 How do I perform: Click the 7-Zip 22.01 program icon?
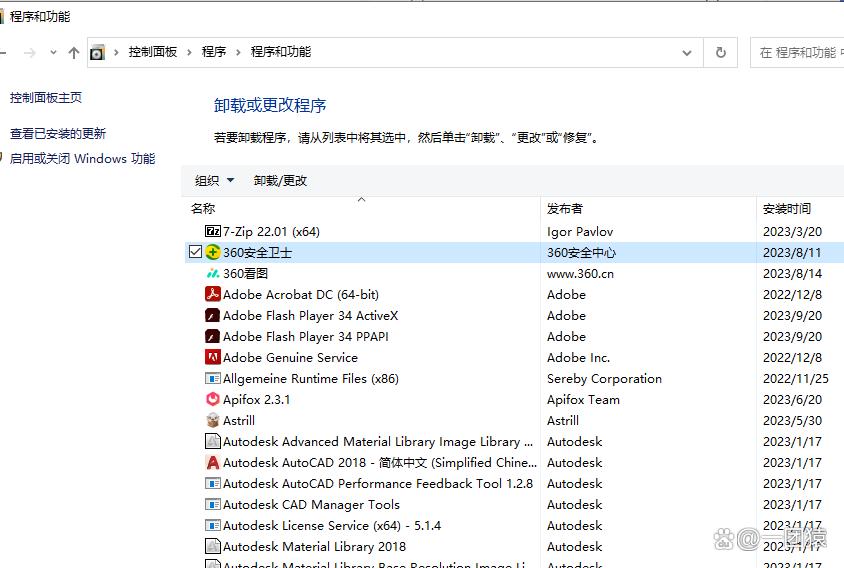[x=213, y=232]
